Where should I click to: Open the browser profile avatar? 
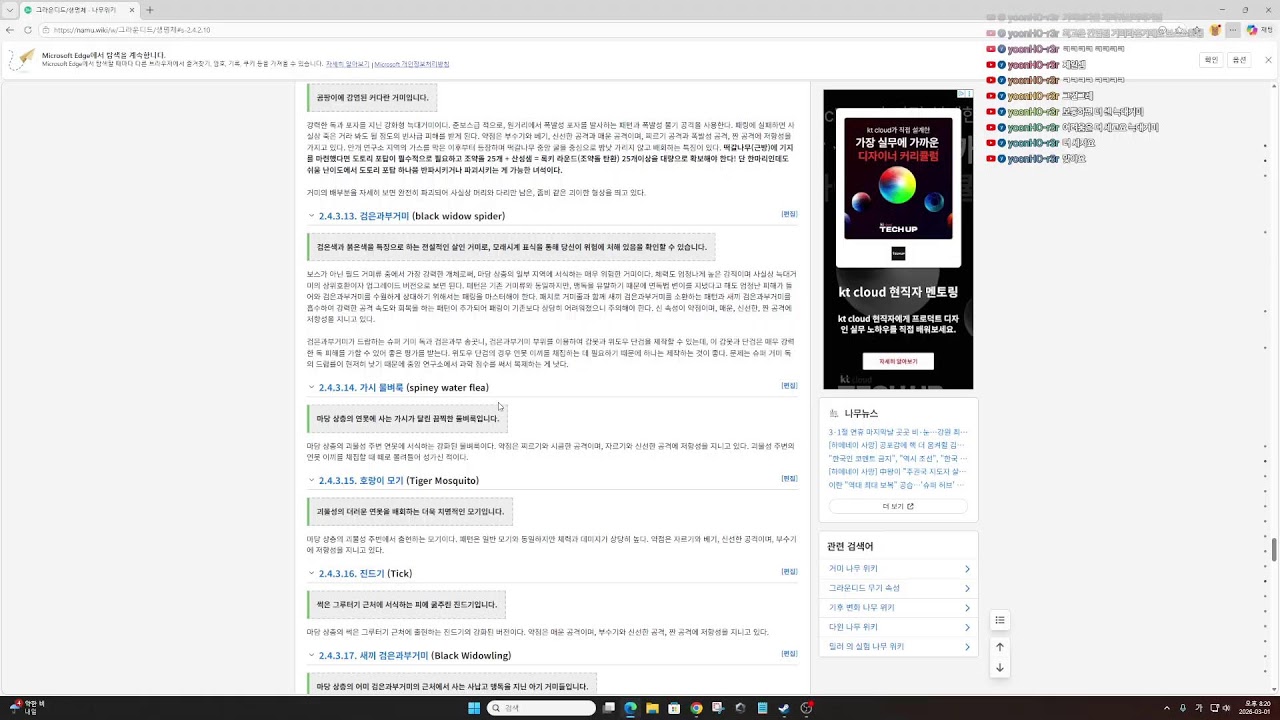(1216, 30)
